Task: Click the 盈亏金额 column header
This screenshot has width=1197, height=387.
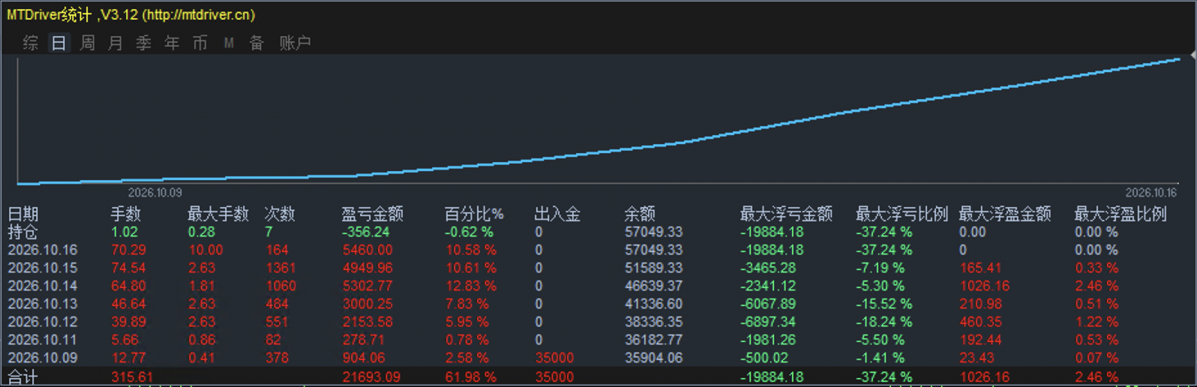Action: (373, 214)
